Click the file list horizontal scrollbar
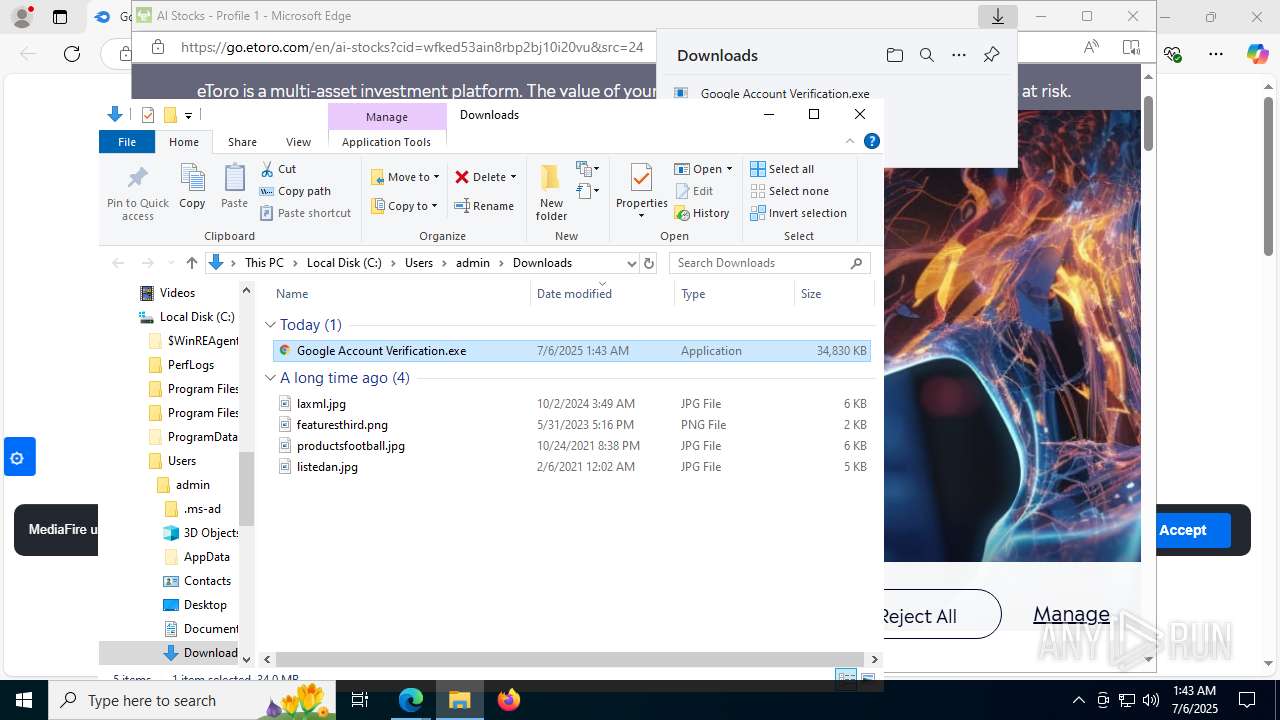Viewport: 1280px width, 720px height. pos(570,659)
